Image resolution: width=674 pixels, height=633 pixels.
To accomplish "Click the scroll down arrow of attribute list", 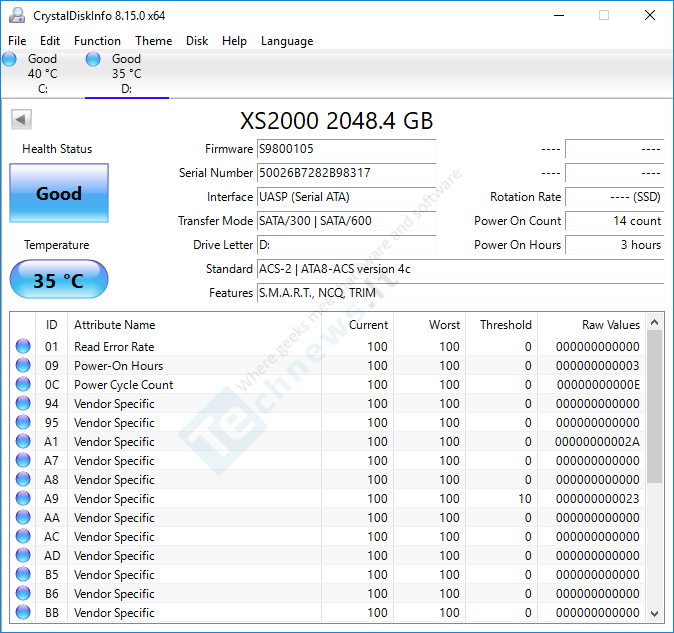I will click(x=655, y=614).
